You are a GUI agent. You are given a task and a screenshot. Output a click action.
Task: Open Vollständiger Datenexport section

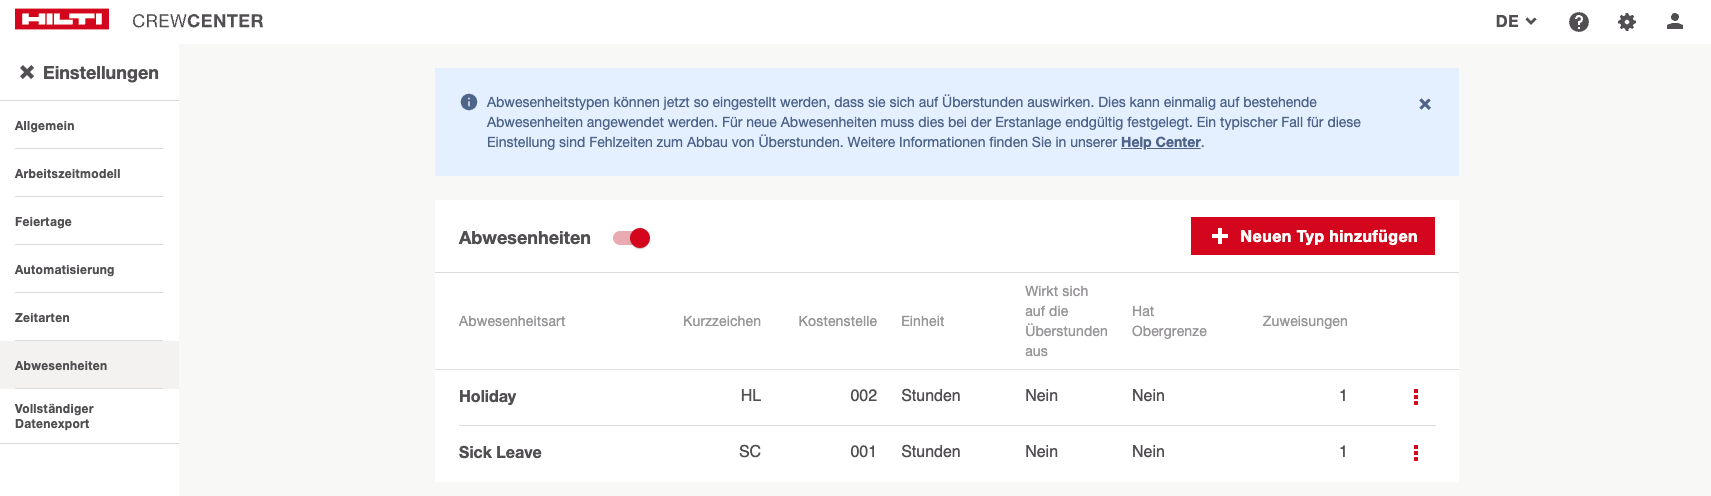[x=55, y=416]
